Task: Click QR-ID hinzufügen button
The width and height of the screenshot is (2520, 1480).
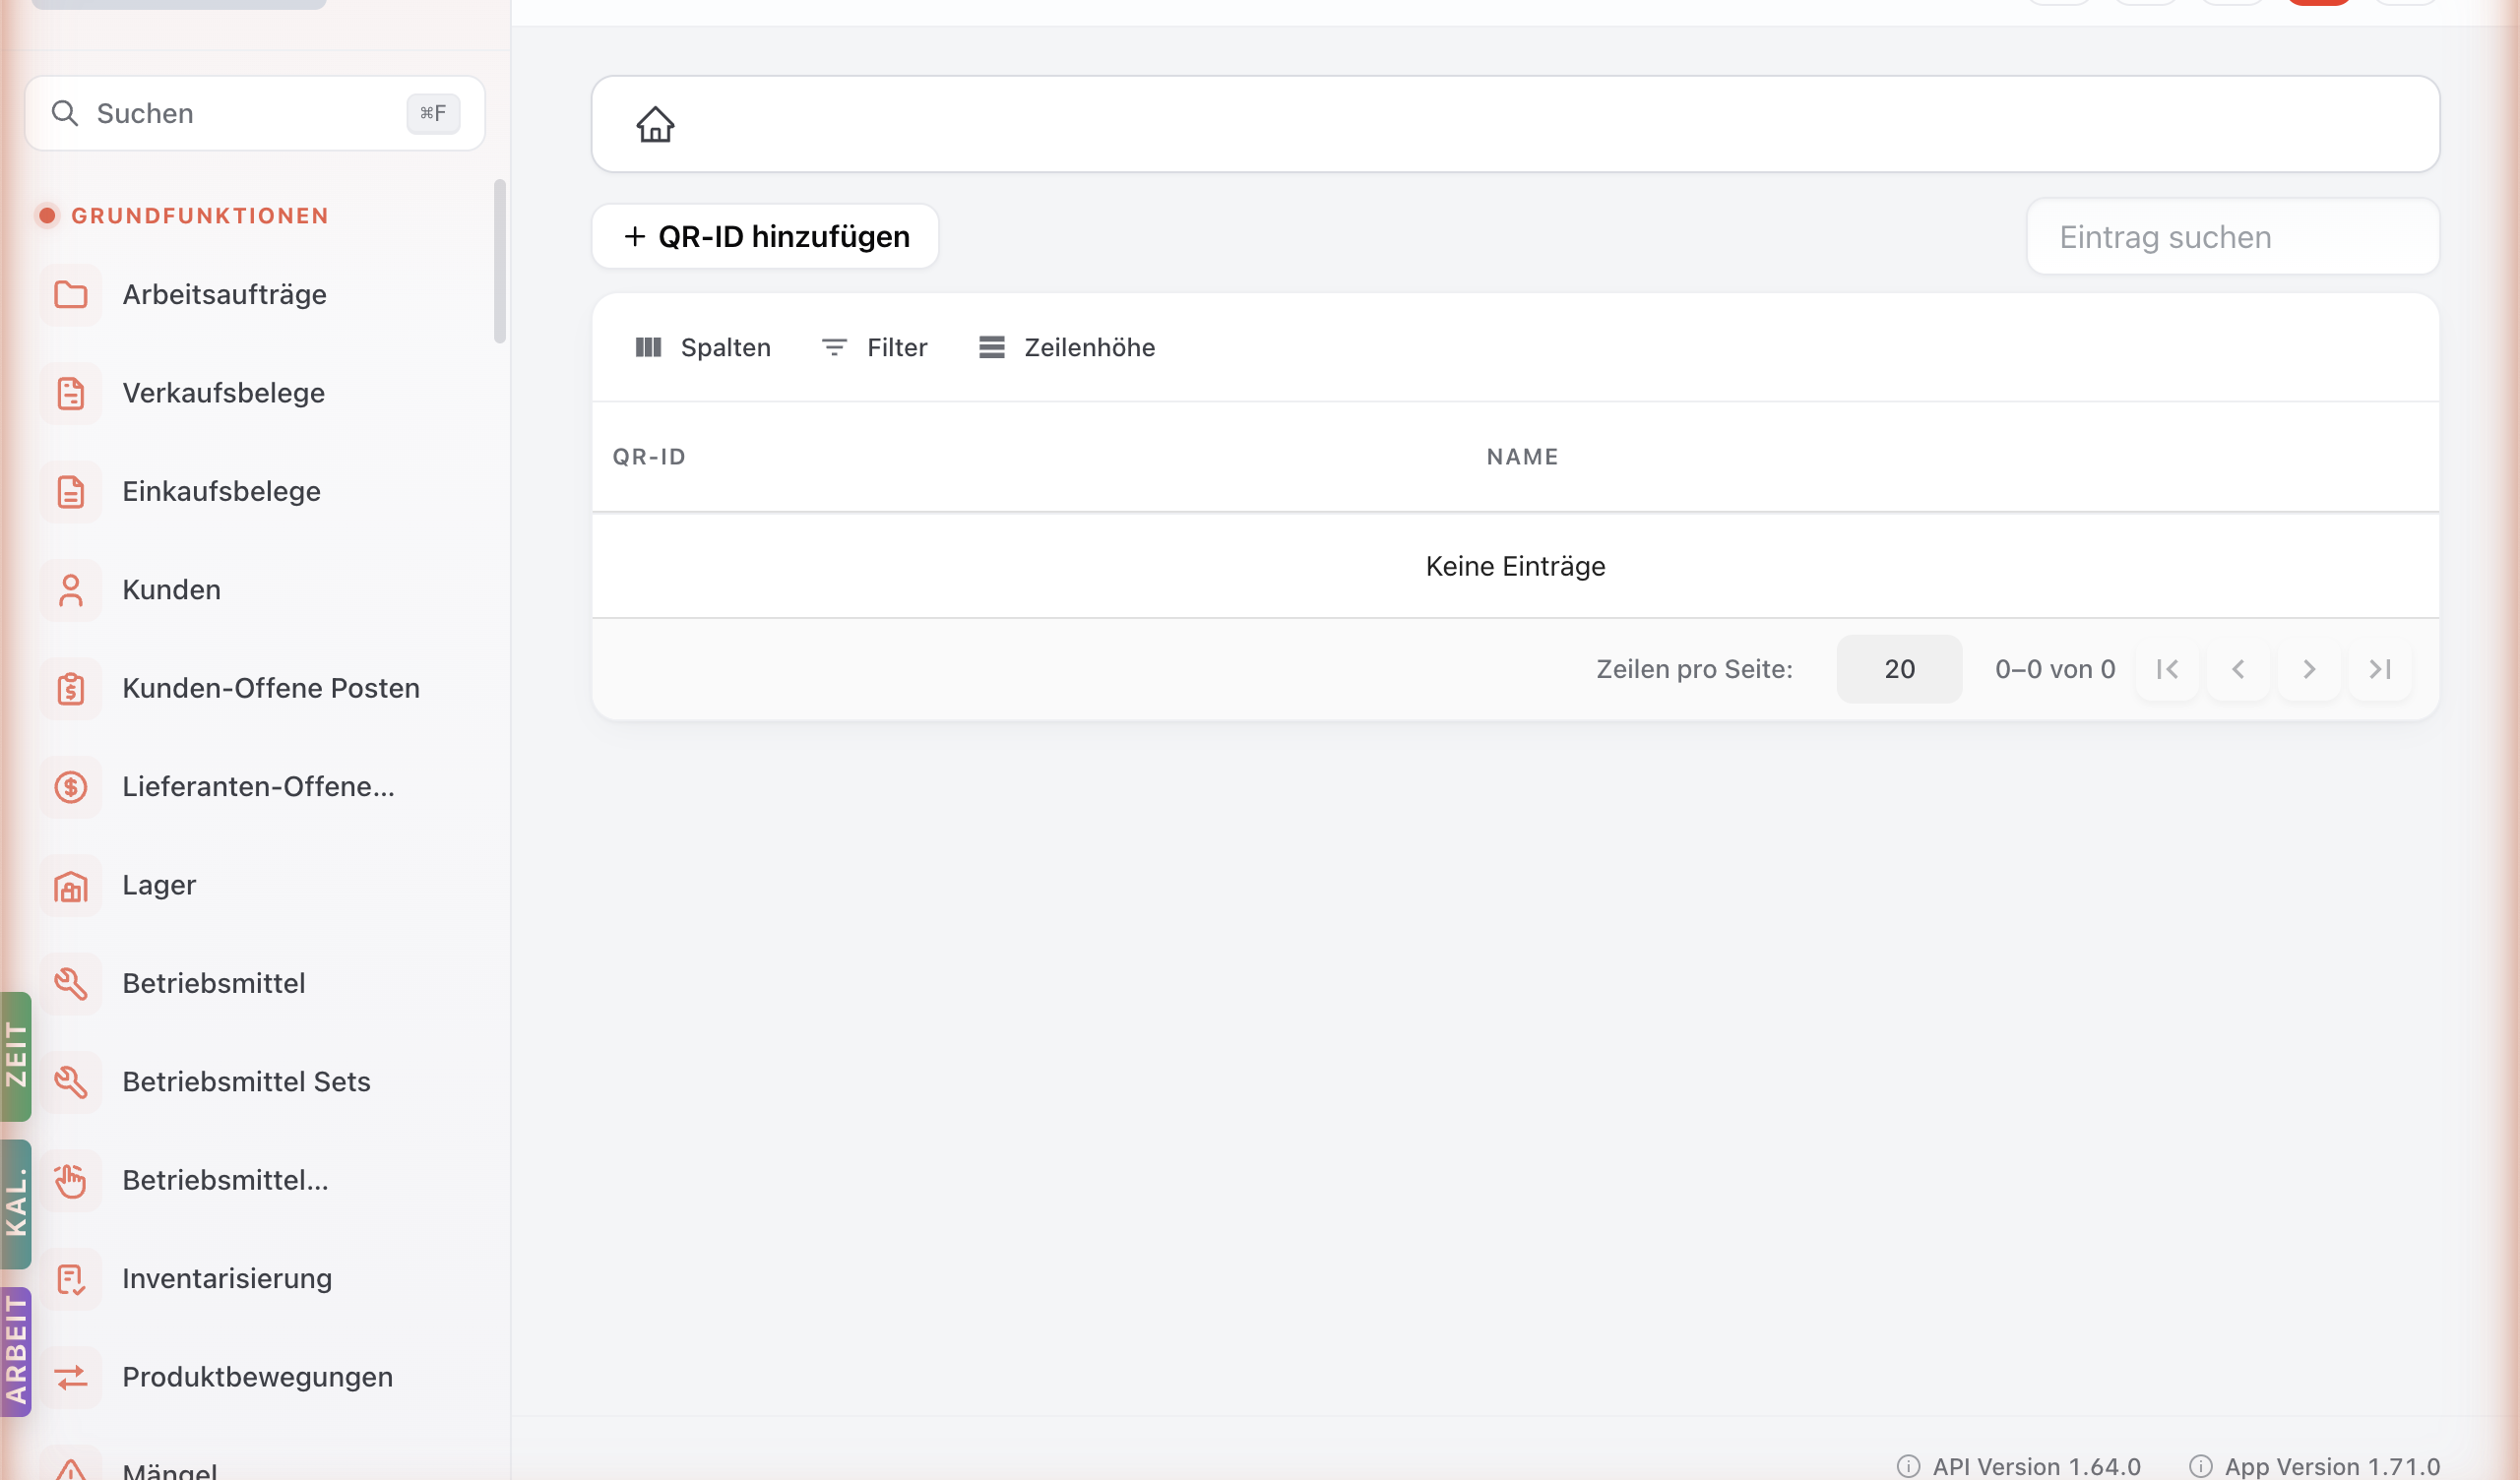Action: tap(765, 237)
